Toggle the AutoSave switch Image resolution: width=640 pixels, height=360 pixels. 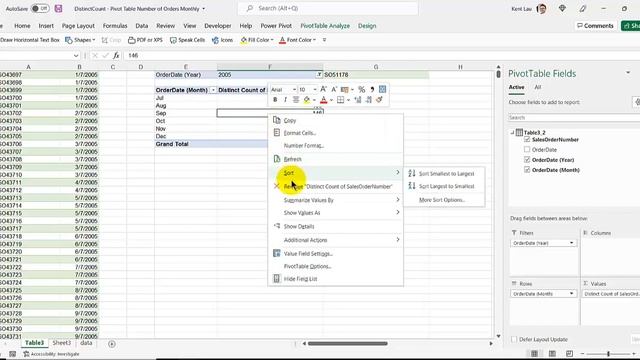pyautogui.click(x=40, y=8)
